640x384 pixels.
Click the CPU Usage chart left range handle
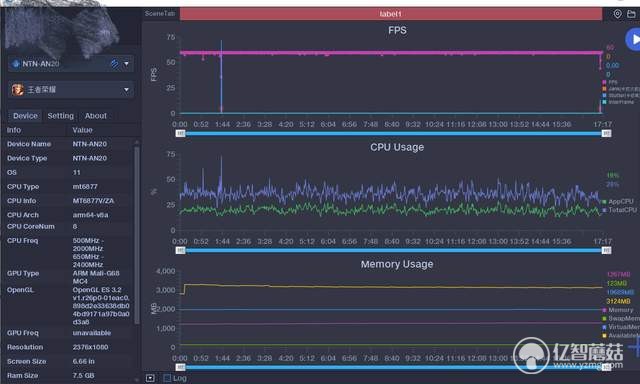point(180,251)
